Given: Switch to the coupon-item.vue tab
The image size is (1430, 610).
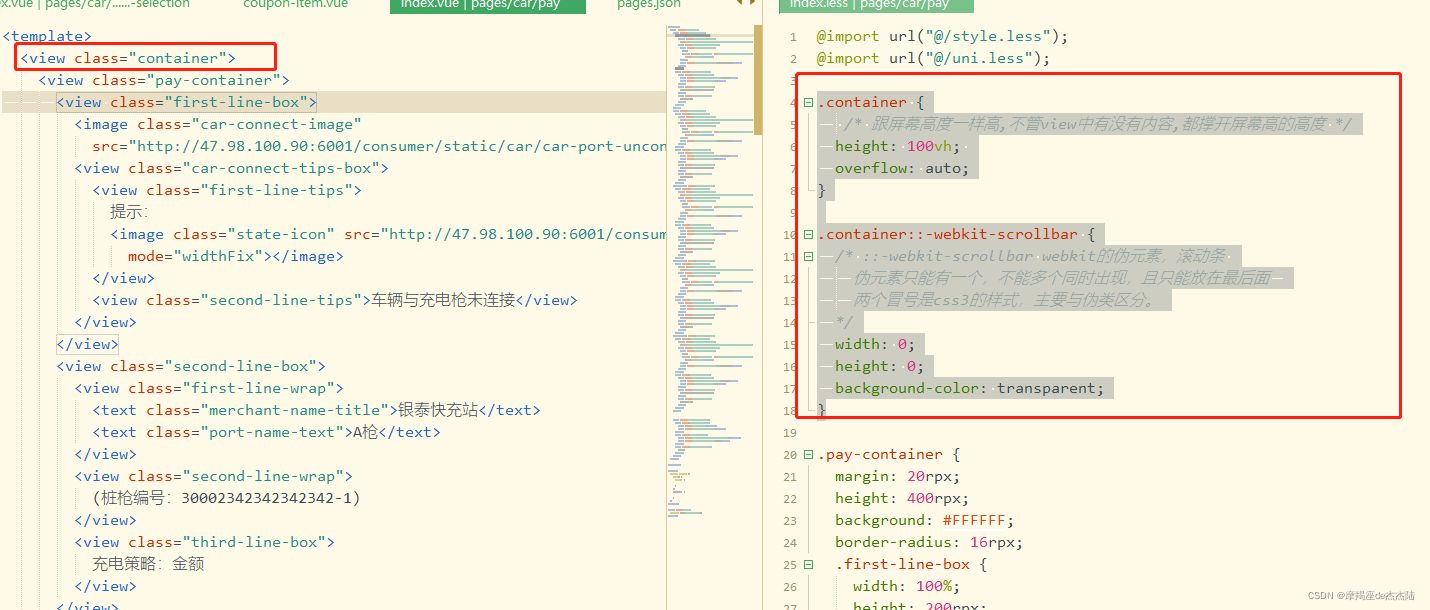Looking at the screenshot, I should click(x=296, y=4).
